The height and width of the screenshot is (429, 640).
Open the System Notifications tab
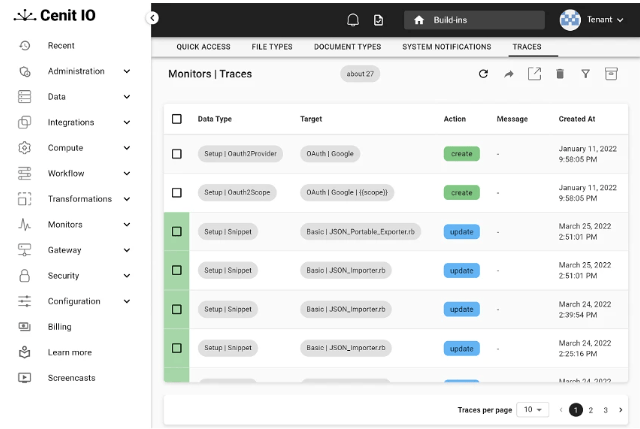446,47
